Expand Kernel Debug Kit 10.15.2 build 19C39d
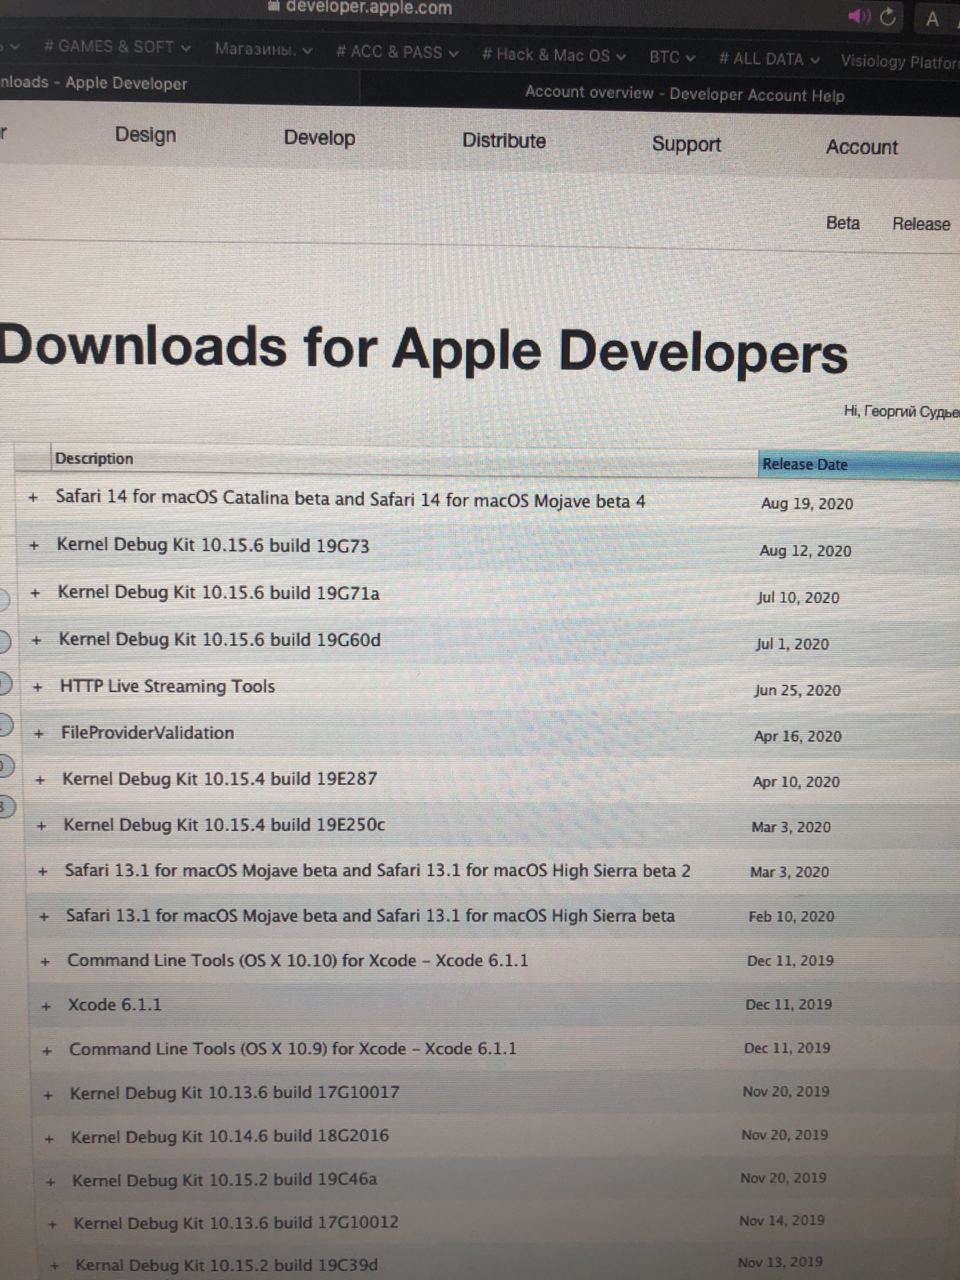960x1280 pixels. click(54, 1267)
